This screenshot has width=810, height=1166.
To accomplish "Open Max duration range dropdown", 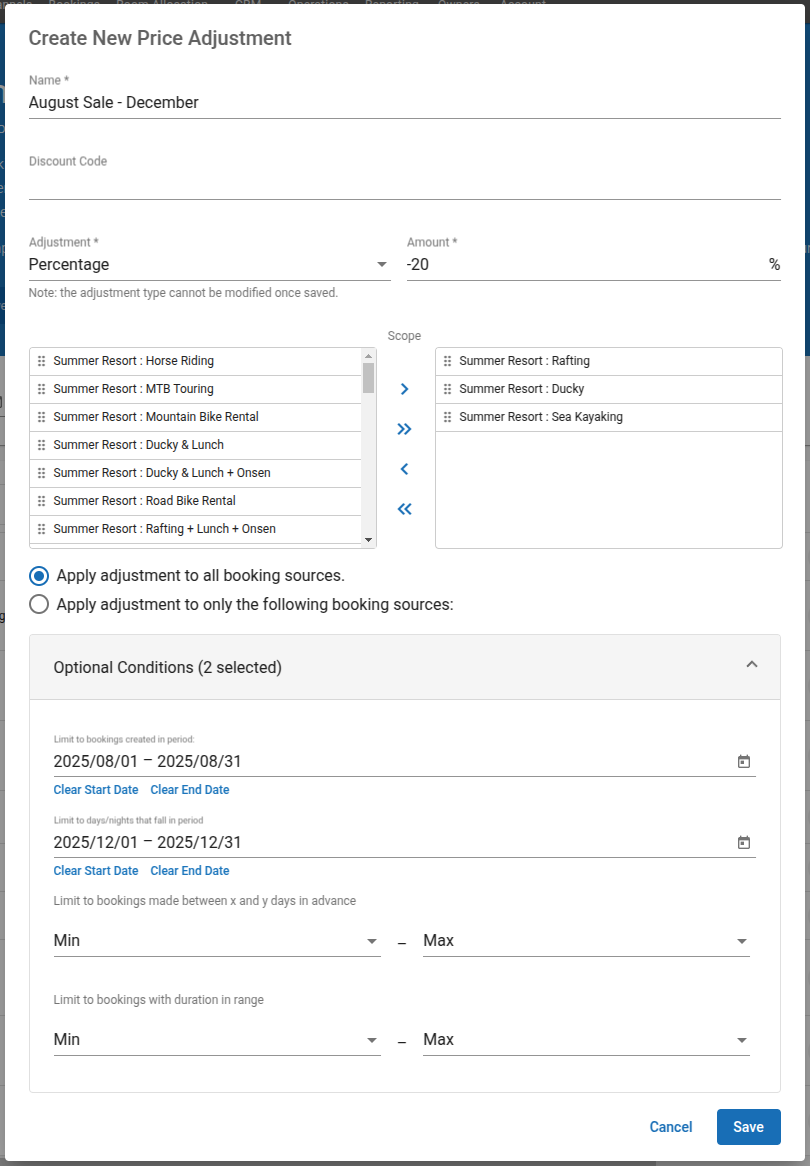I will (585, 1040).
